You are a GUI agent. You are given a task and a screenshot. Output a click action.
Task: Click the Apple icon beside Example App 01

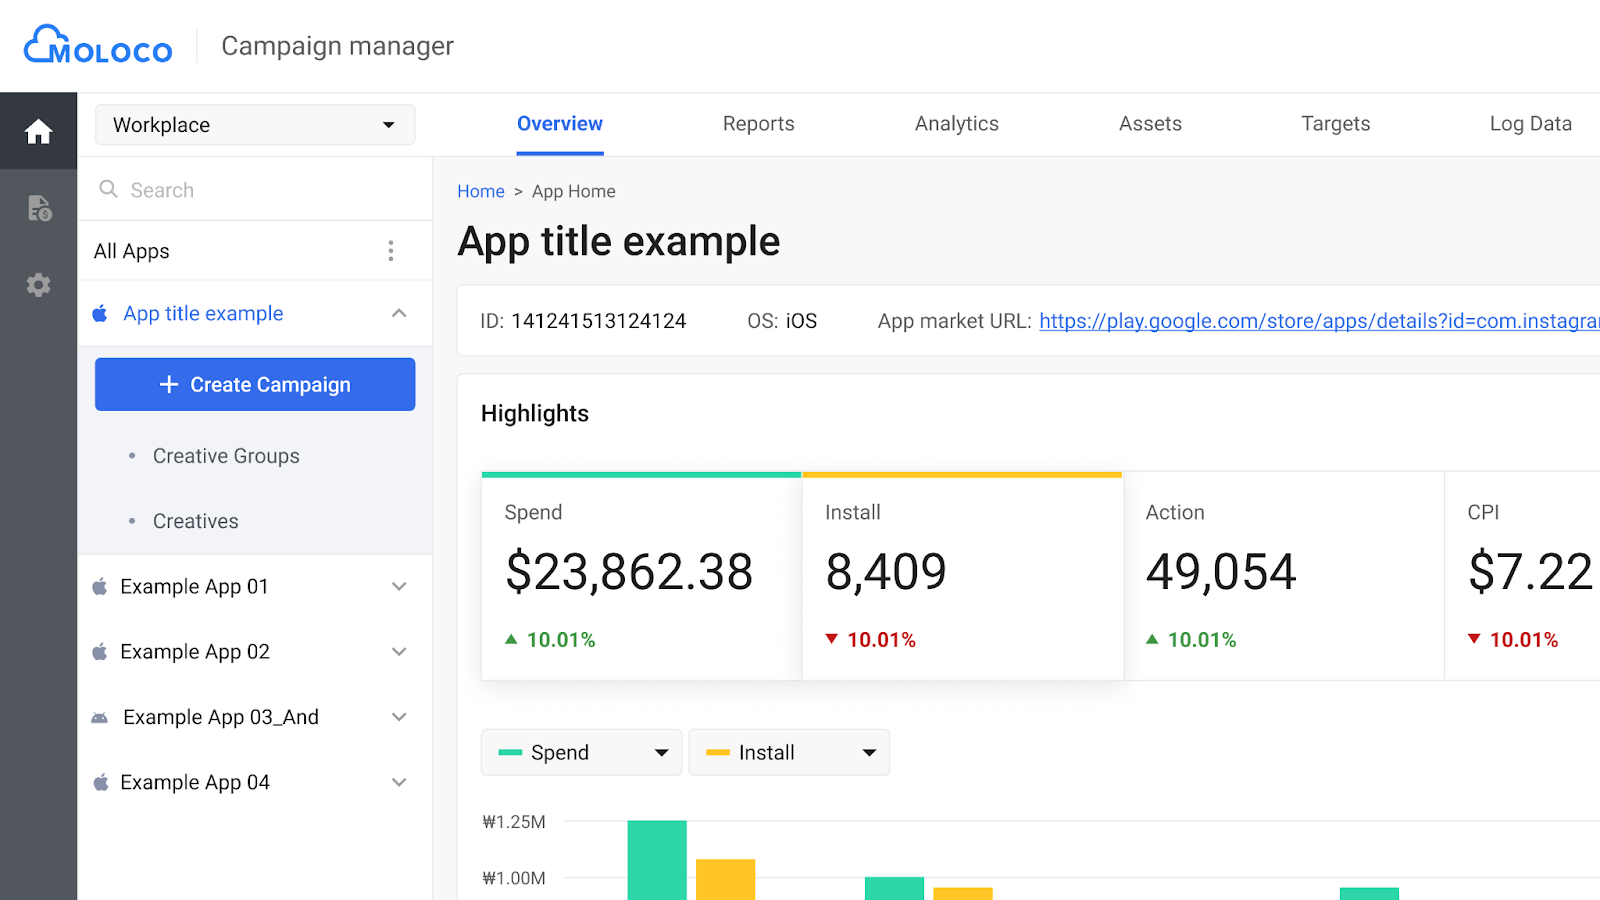100,587
